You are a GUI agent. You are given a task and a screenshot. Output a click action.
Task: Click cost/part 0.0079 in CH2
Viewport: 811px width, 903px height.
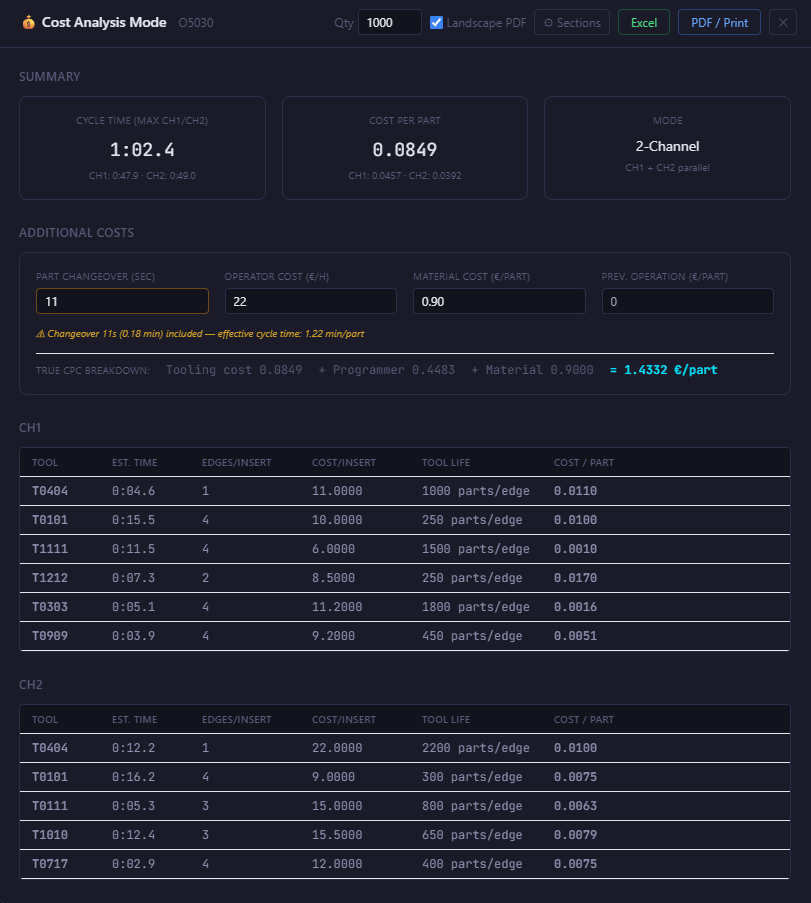coord(575,835)
